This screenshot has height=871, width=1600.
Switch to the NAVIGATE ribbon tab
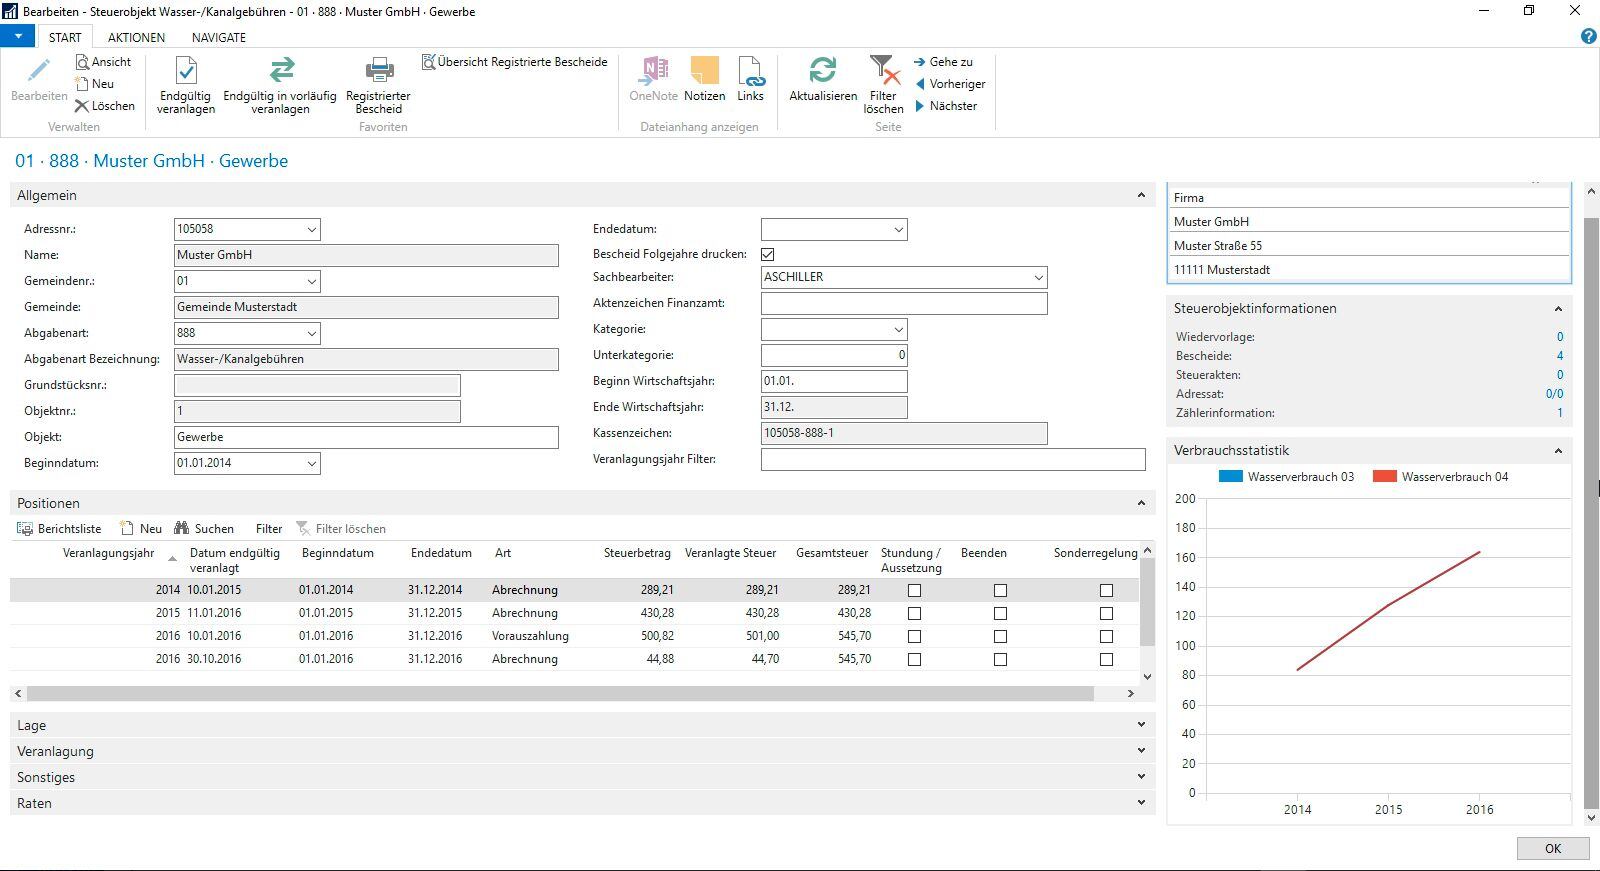pos(218,37)
